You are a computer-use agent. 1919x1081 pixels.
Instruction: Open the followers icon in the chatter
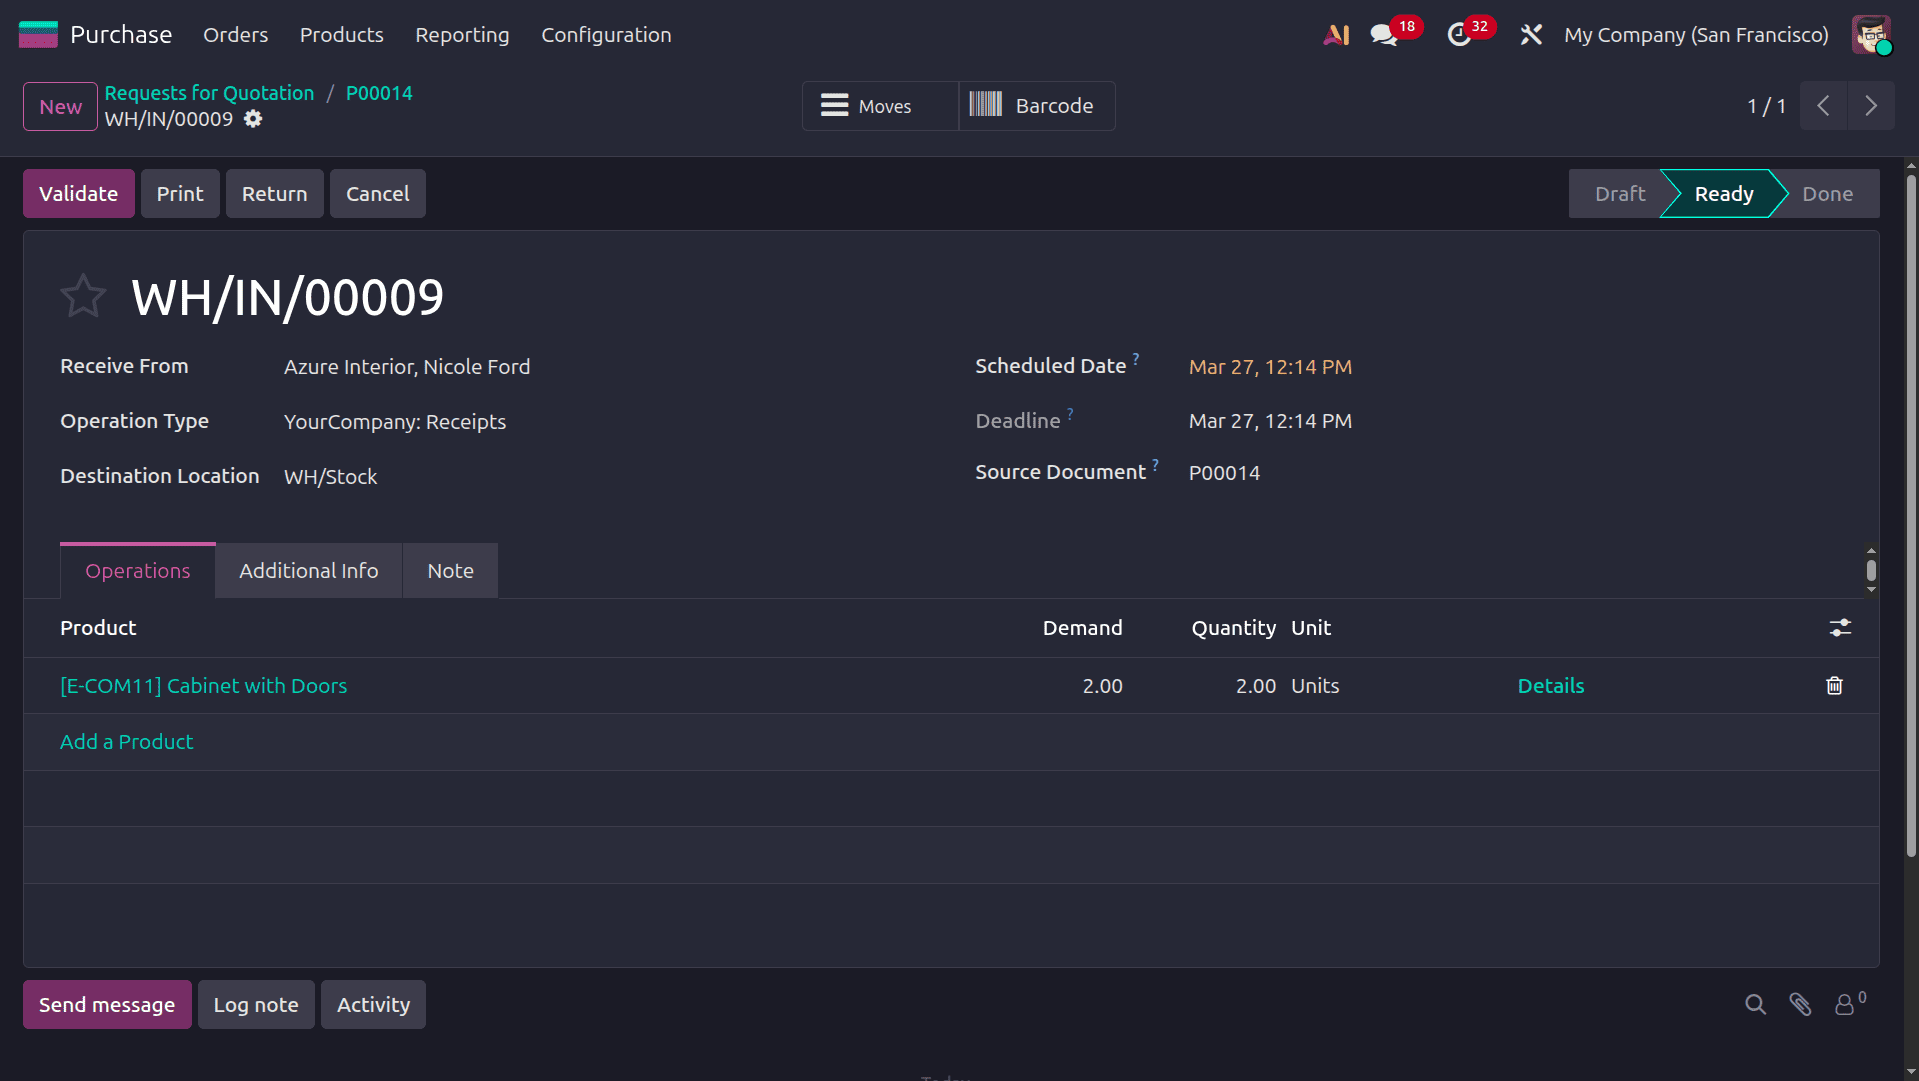[1845, 1004]
